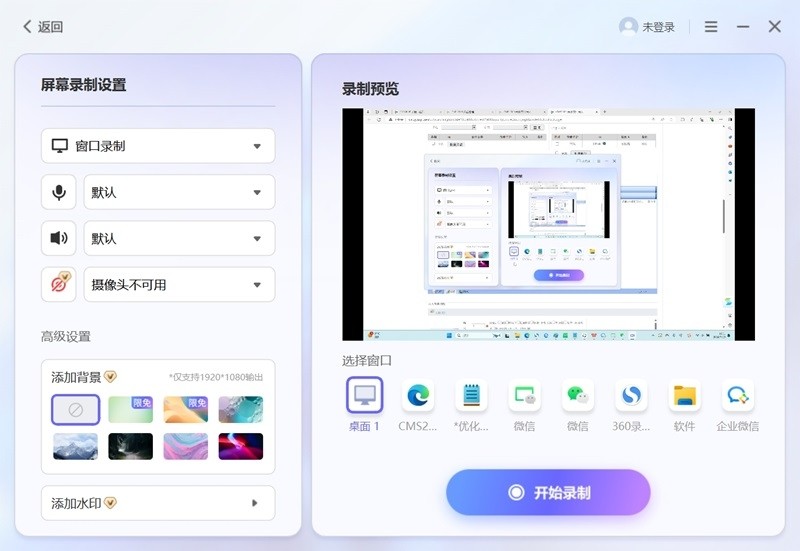Pick the *优化 notepad window icon
The image size is (800, 551).
(x=471, y=395)
